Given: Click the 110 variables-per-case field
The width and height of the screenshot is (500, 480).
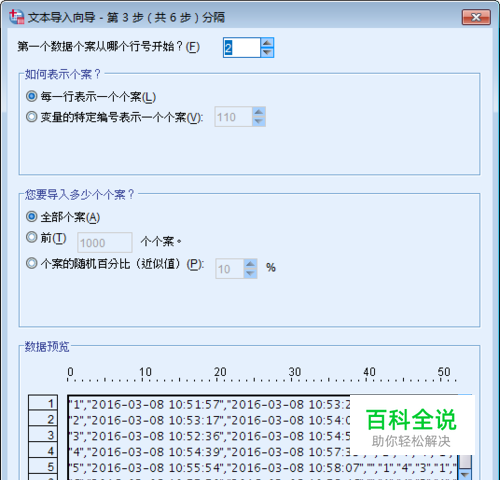Looking at the screenshot, I should pyautogui.click(x=233, y=117).
